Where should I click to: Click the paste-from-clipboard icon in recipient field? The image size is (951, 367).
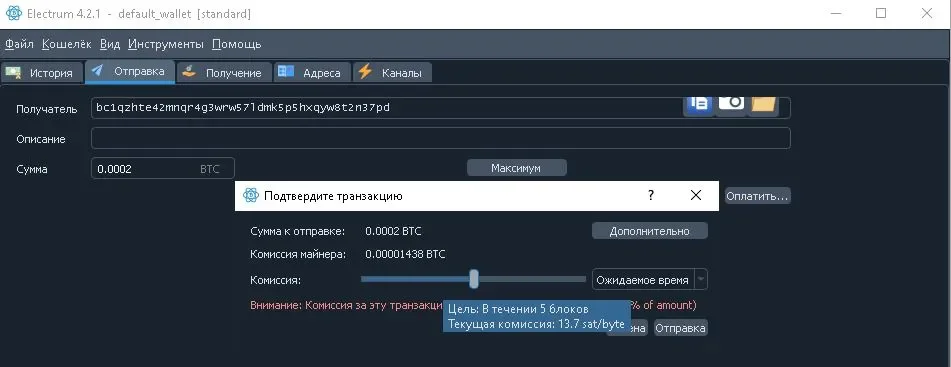(x=699, y=104)
